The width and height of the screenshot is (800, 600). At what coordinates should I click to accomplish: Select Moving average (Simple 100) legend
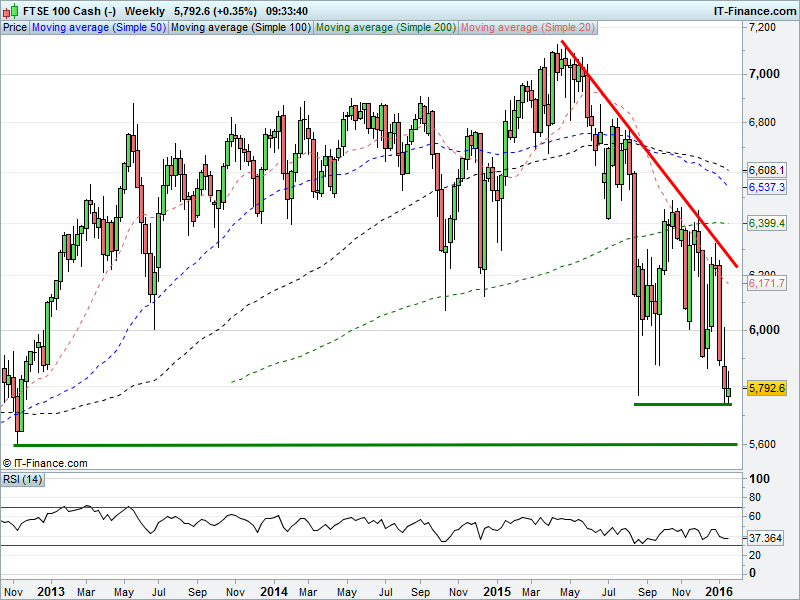click(241, 28)
